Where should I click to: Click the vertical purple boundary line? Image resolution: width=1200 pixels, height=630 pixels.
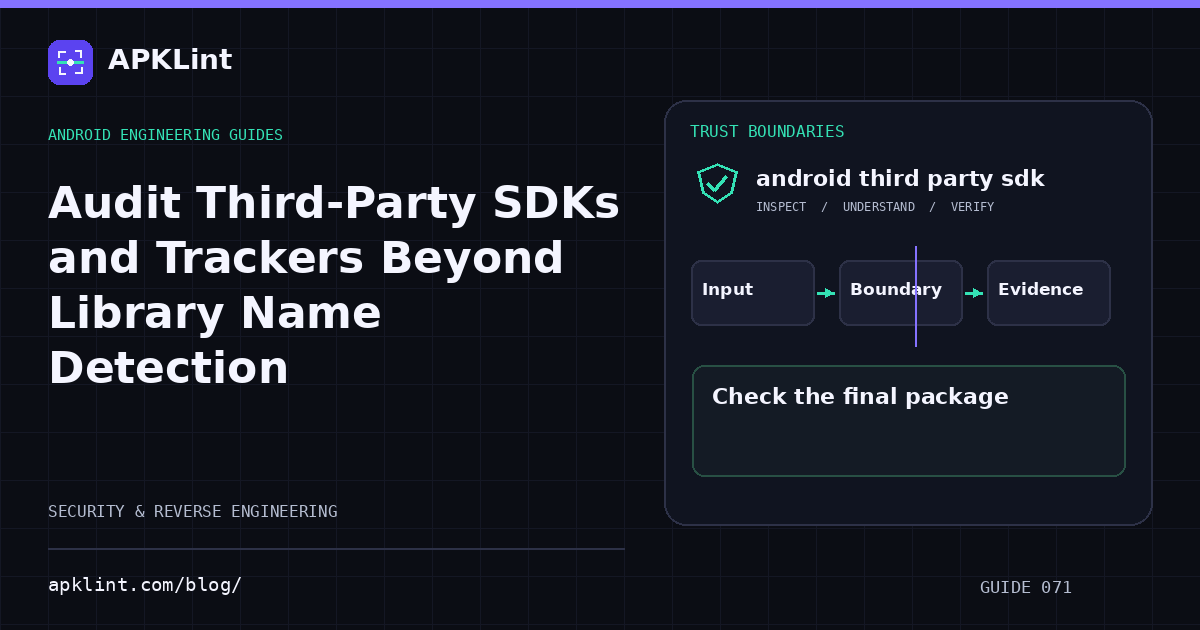point(916,296)
